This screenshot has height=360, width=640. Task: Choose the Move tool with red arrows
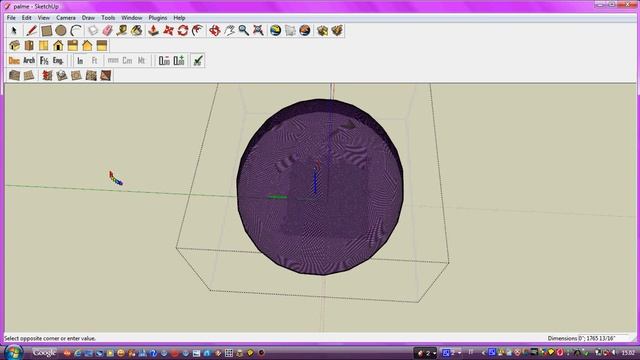tap(168, 31)
